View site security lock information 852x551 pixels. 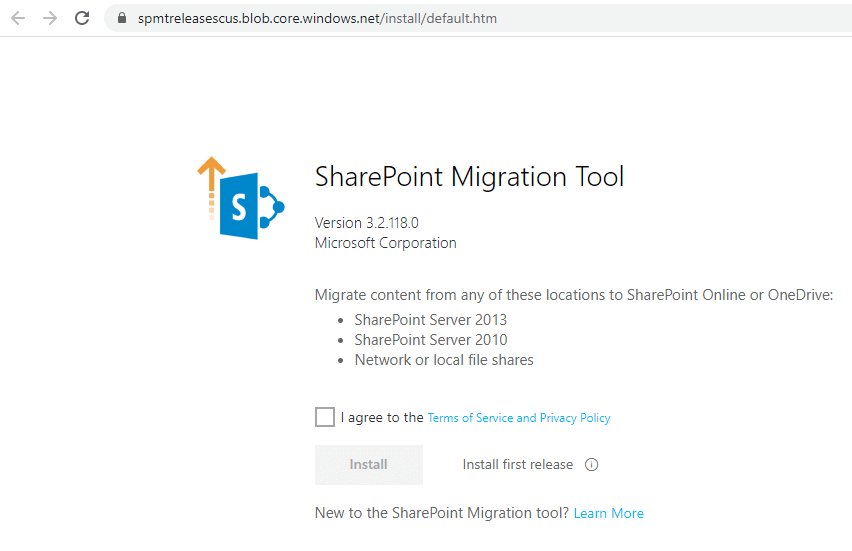pyautogui.click(x=122, y=18)
